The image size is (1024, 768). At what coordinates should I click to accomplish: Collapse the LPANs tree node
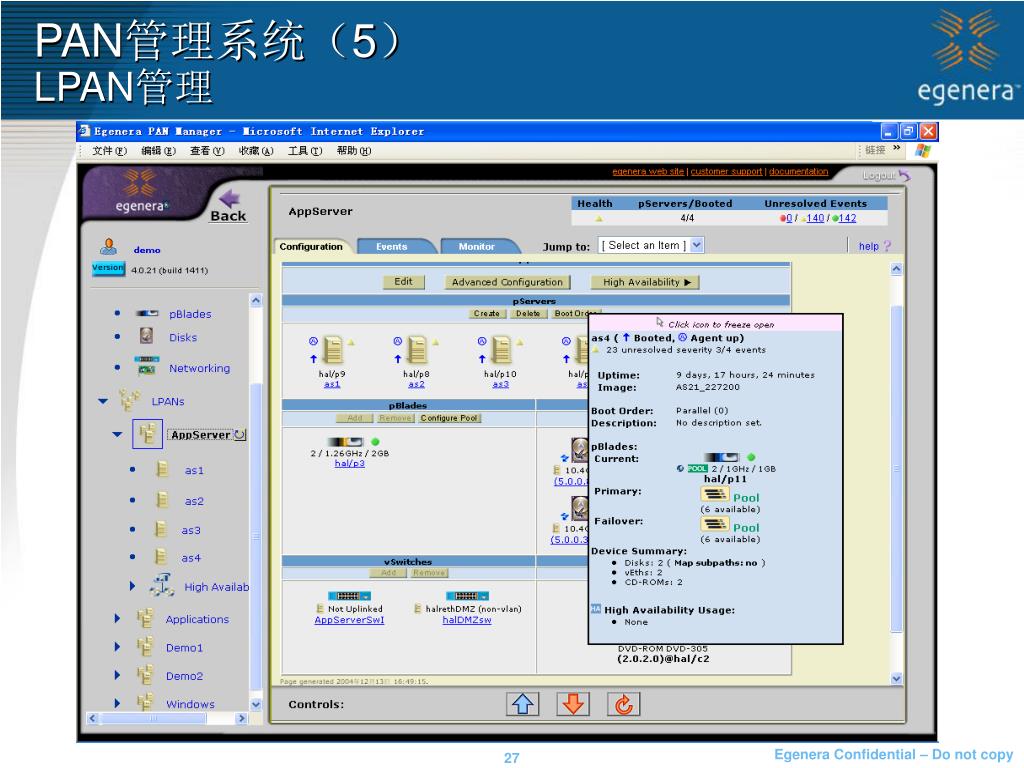pos(103,401)
